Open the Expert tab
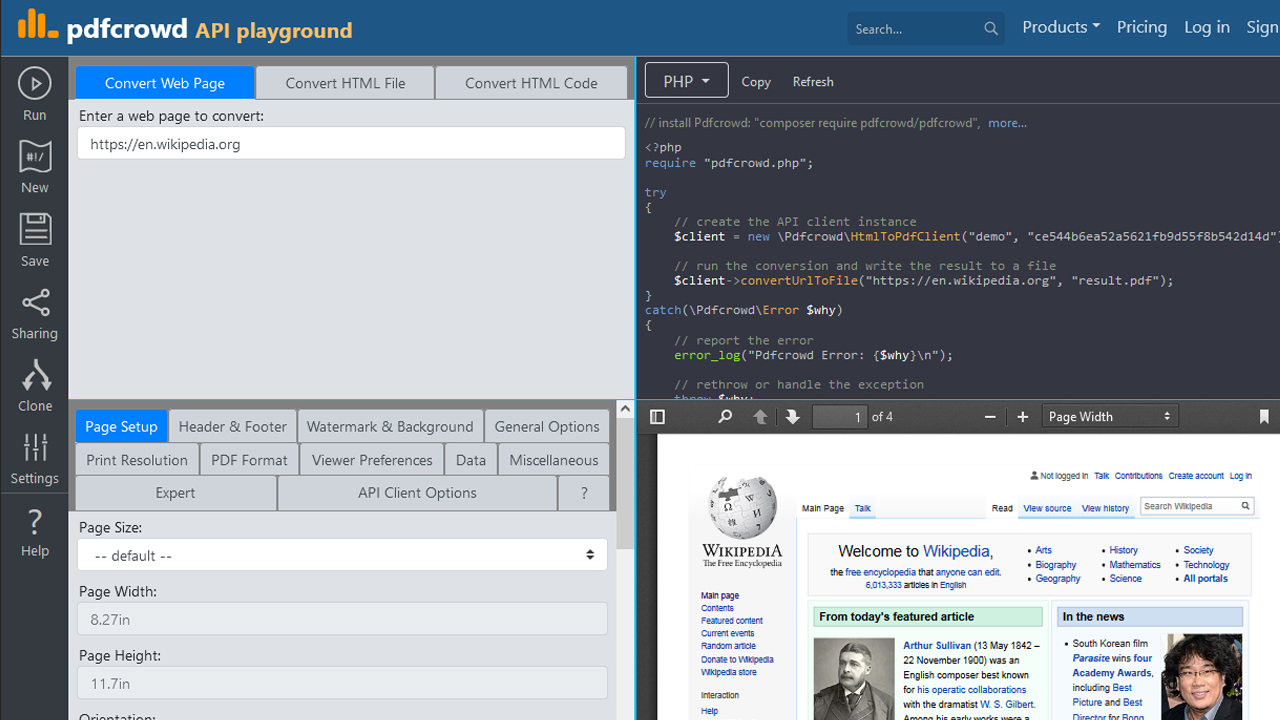Screen dimensions: 1280x720 pos(176,493)
